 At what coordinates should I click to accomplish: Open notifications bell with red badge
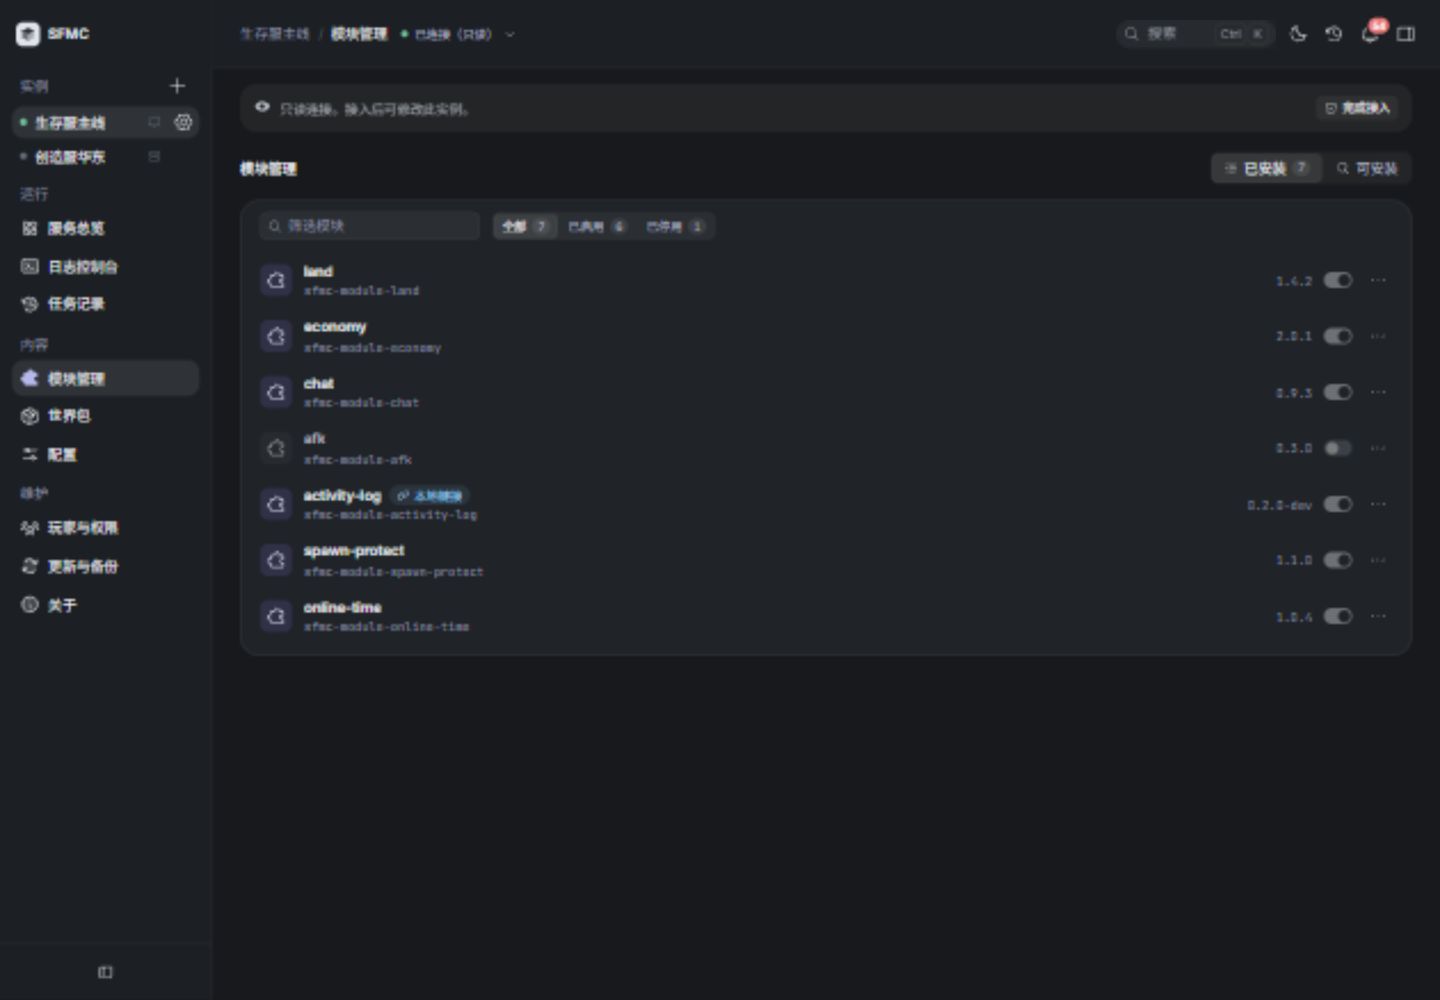click(1370, 34)
